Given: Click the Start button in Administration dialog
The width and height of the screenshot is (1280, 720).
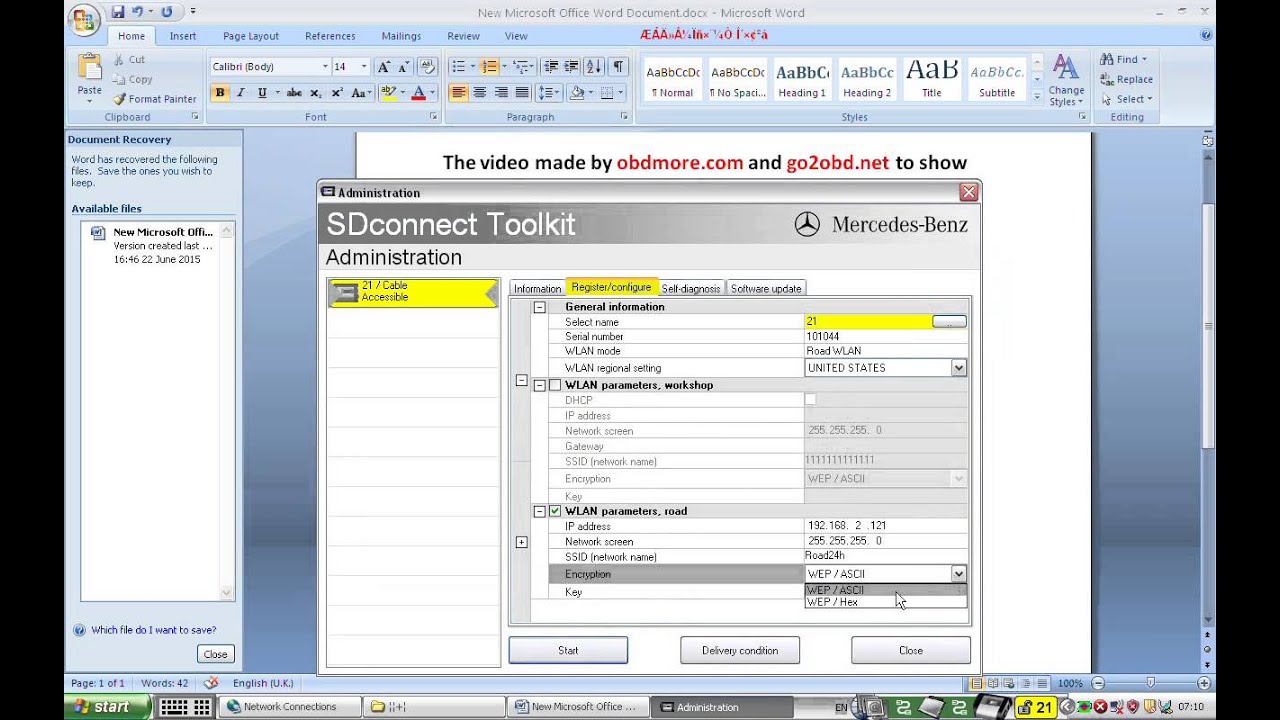Looking at the screenshot, I should click(x=568, y=650).
